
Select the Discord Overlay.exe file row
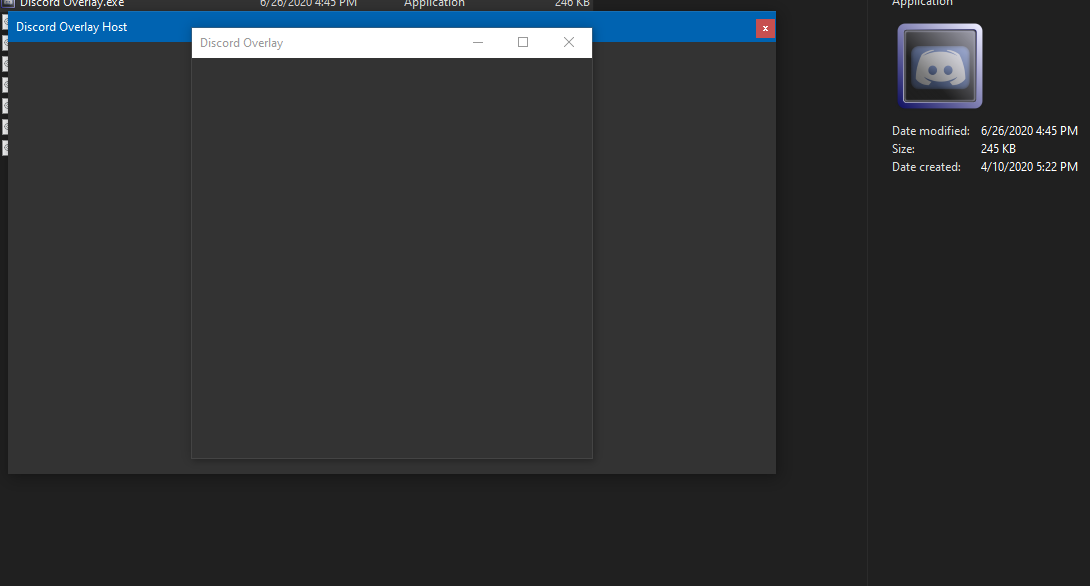point(299,4)
